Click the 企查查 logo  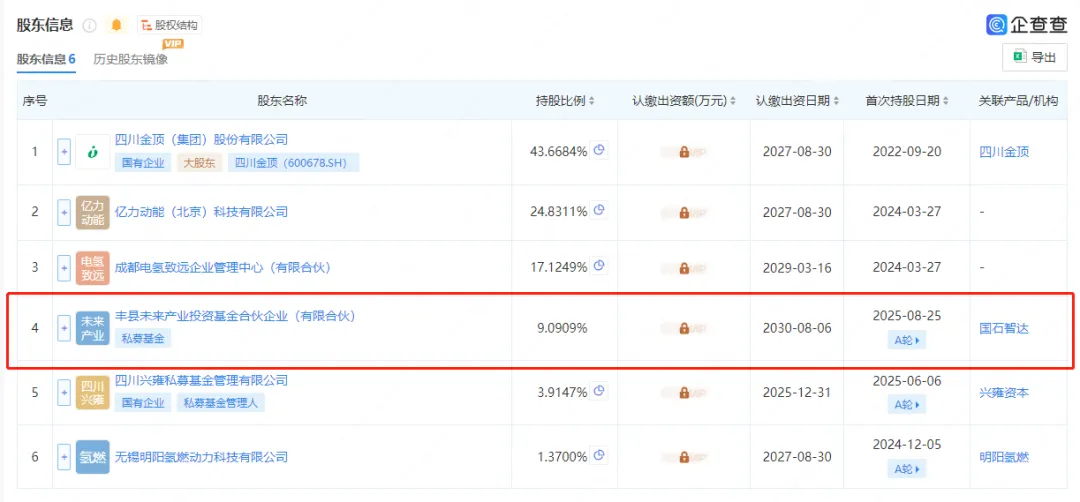1026,25
